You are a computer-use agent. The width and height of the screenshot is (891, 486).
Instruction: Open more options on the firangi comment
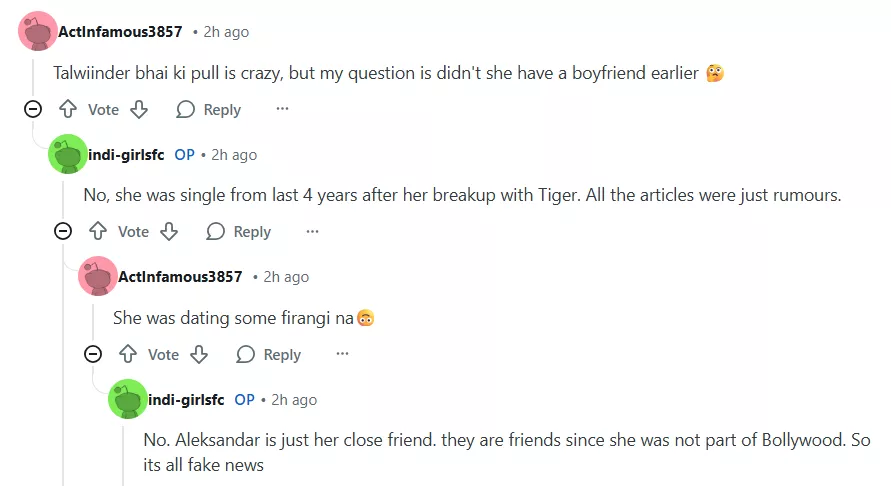[x=342, y=354]
